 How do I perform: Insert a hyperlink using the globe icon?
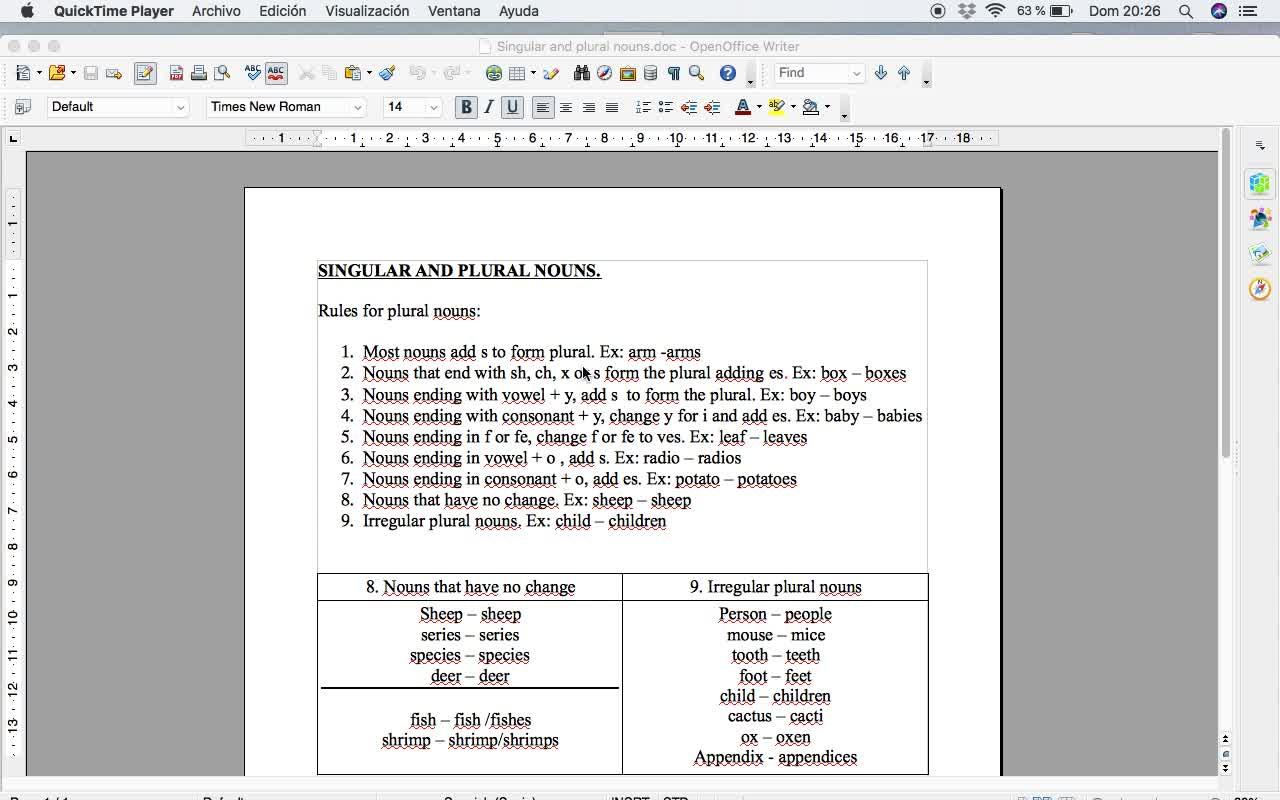click(494, 73)
